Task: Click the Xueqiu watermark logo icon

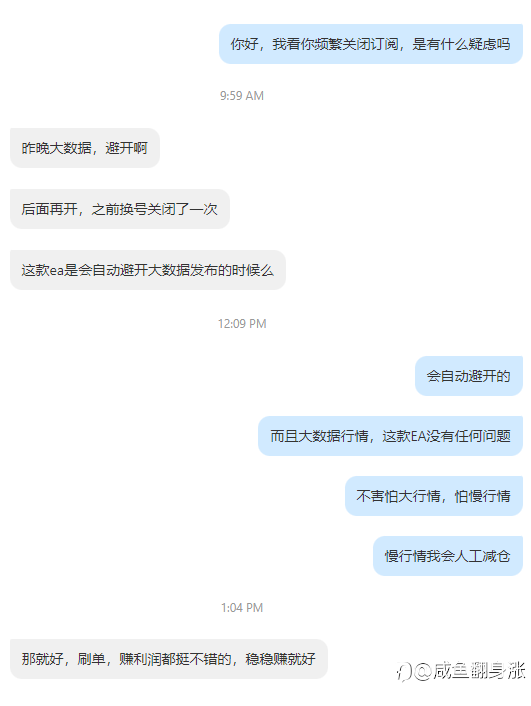Action: 404,672
